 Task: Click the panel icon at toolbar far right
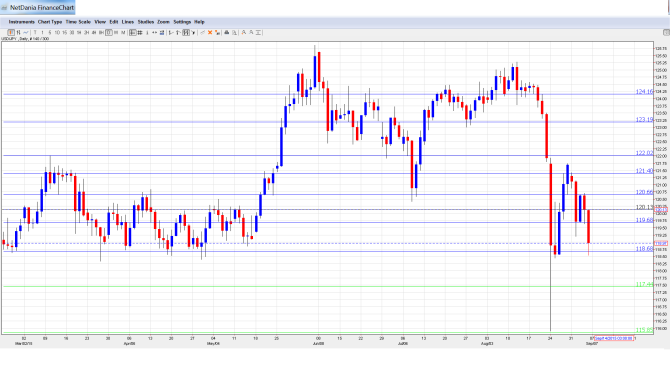(666, 32)
